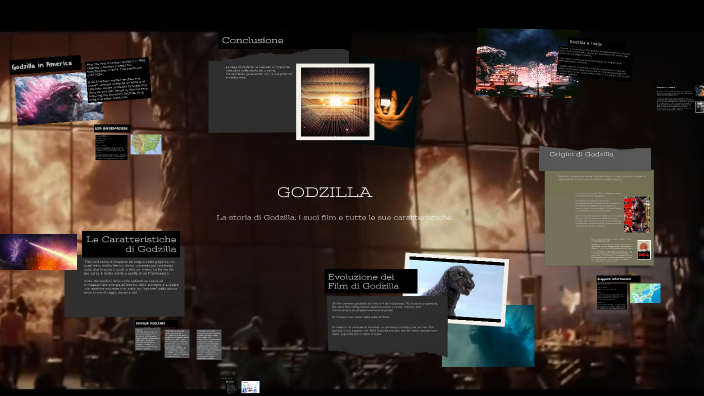
Task: Click the lower tiny thumbnail at far right edge
Action: coord(700,106)
